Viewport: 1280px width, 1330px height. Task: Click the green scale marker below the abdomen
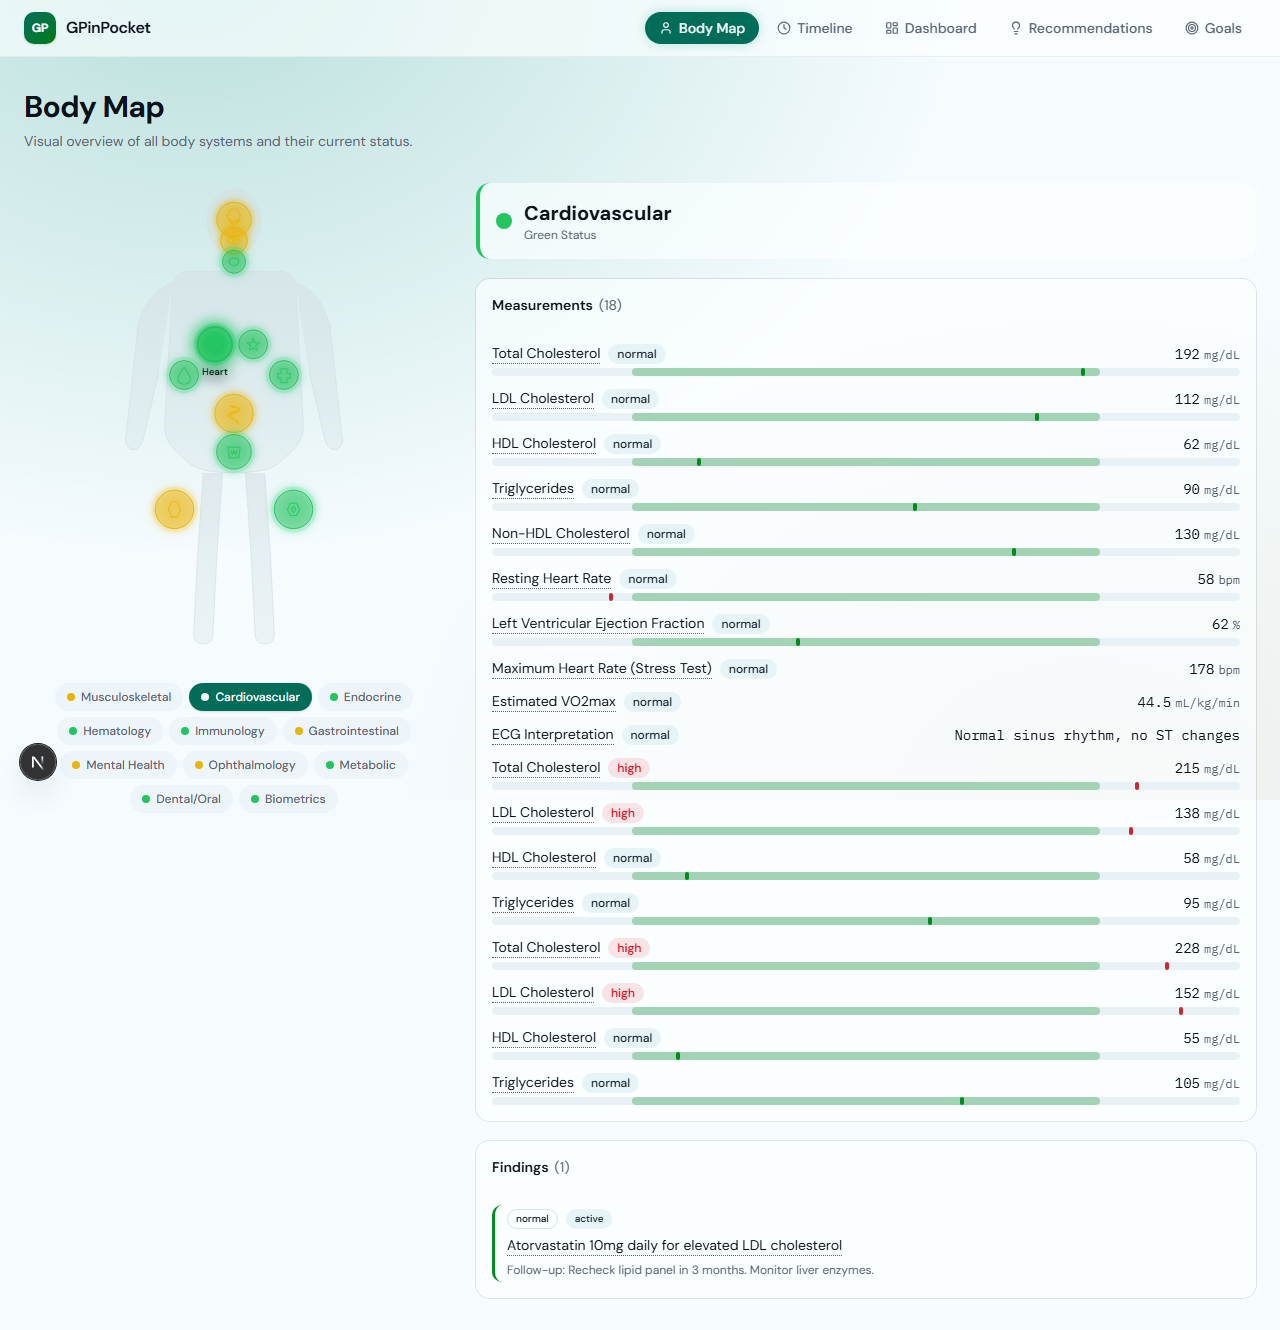(234, 451)
